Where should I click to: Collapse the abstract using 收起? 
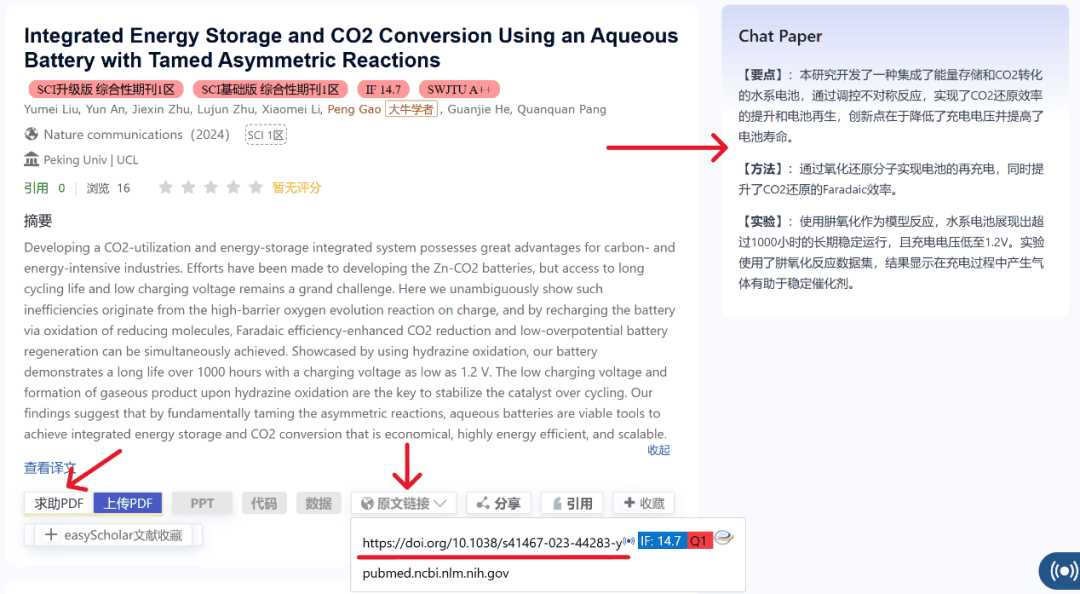click(x=658, y=450)
